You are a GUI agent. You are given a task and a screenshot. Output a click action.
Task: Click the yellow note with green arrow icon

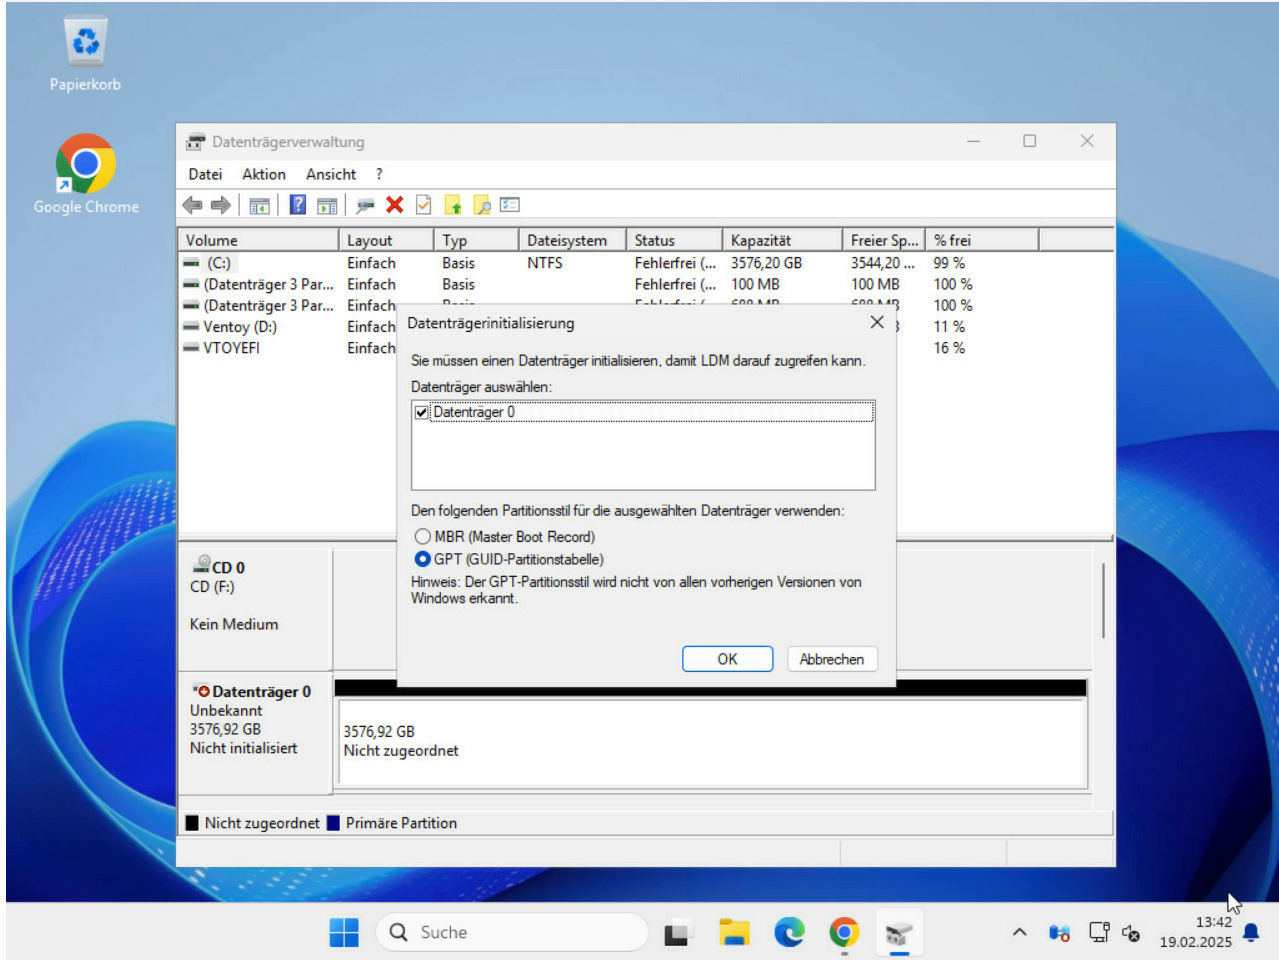pos(453,205)
